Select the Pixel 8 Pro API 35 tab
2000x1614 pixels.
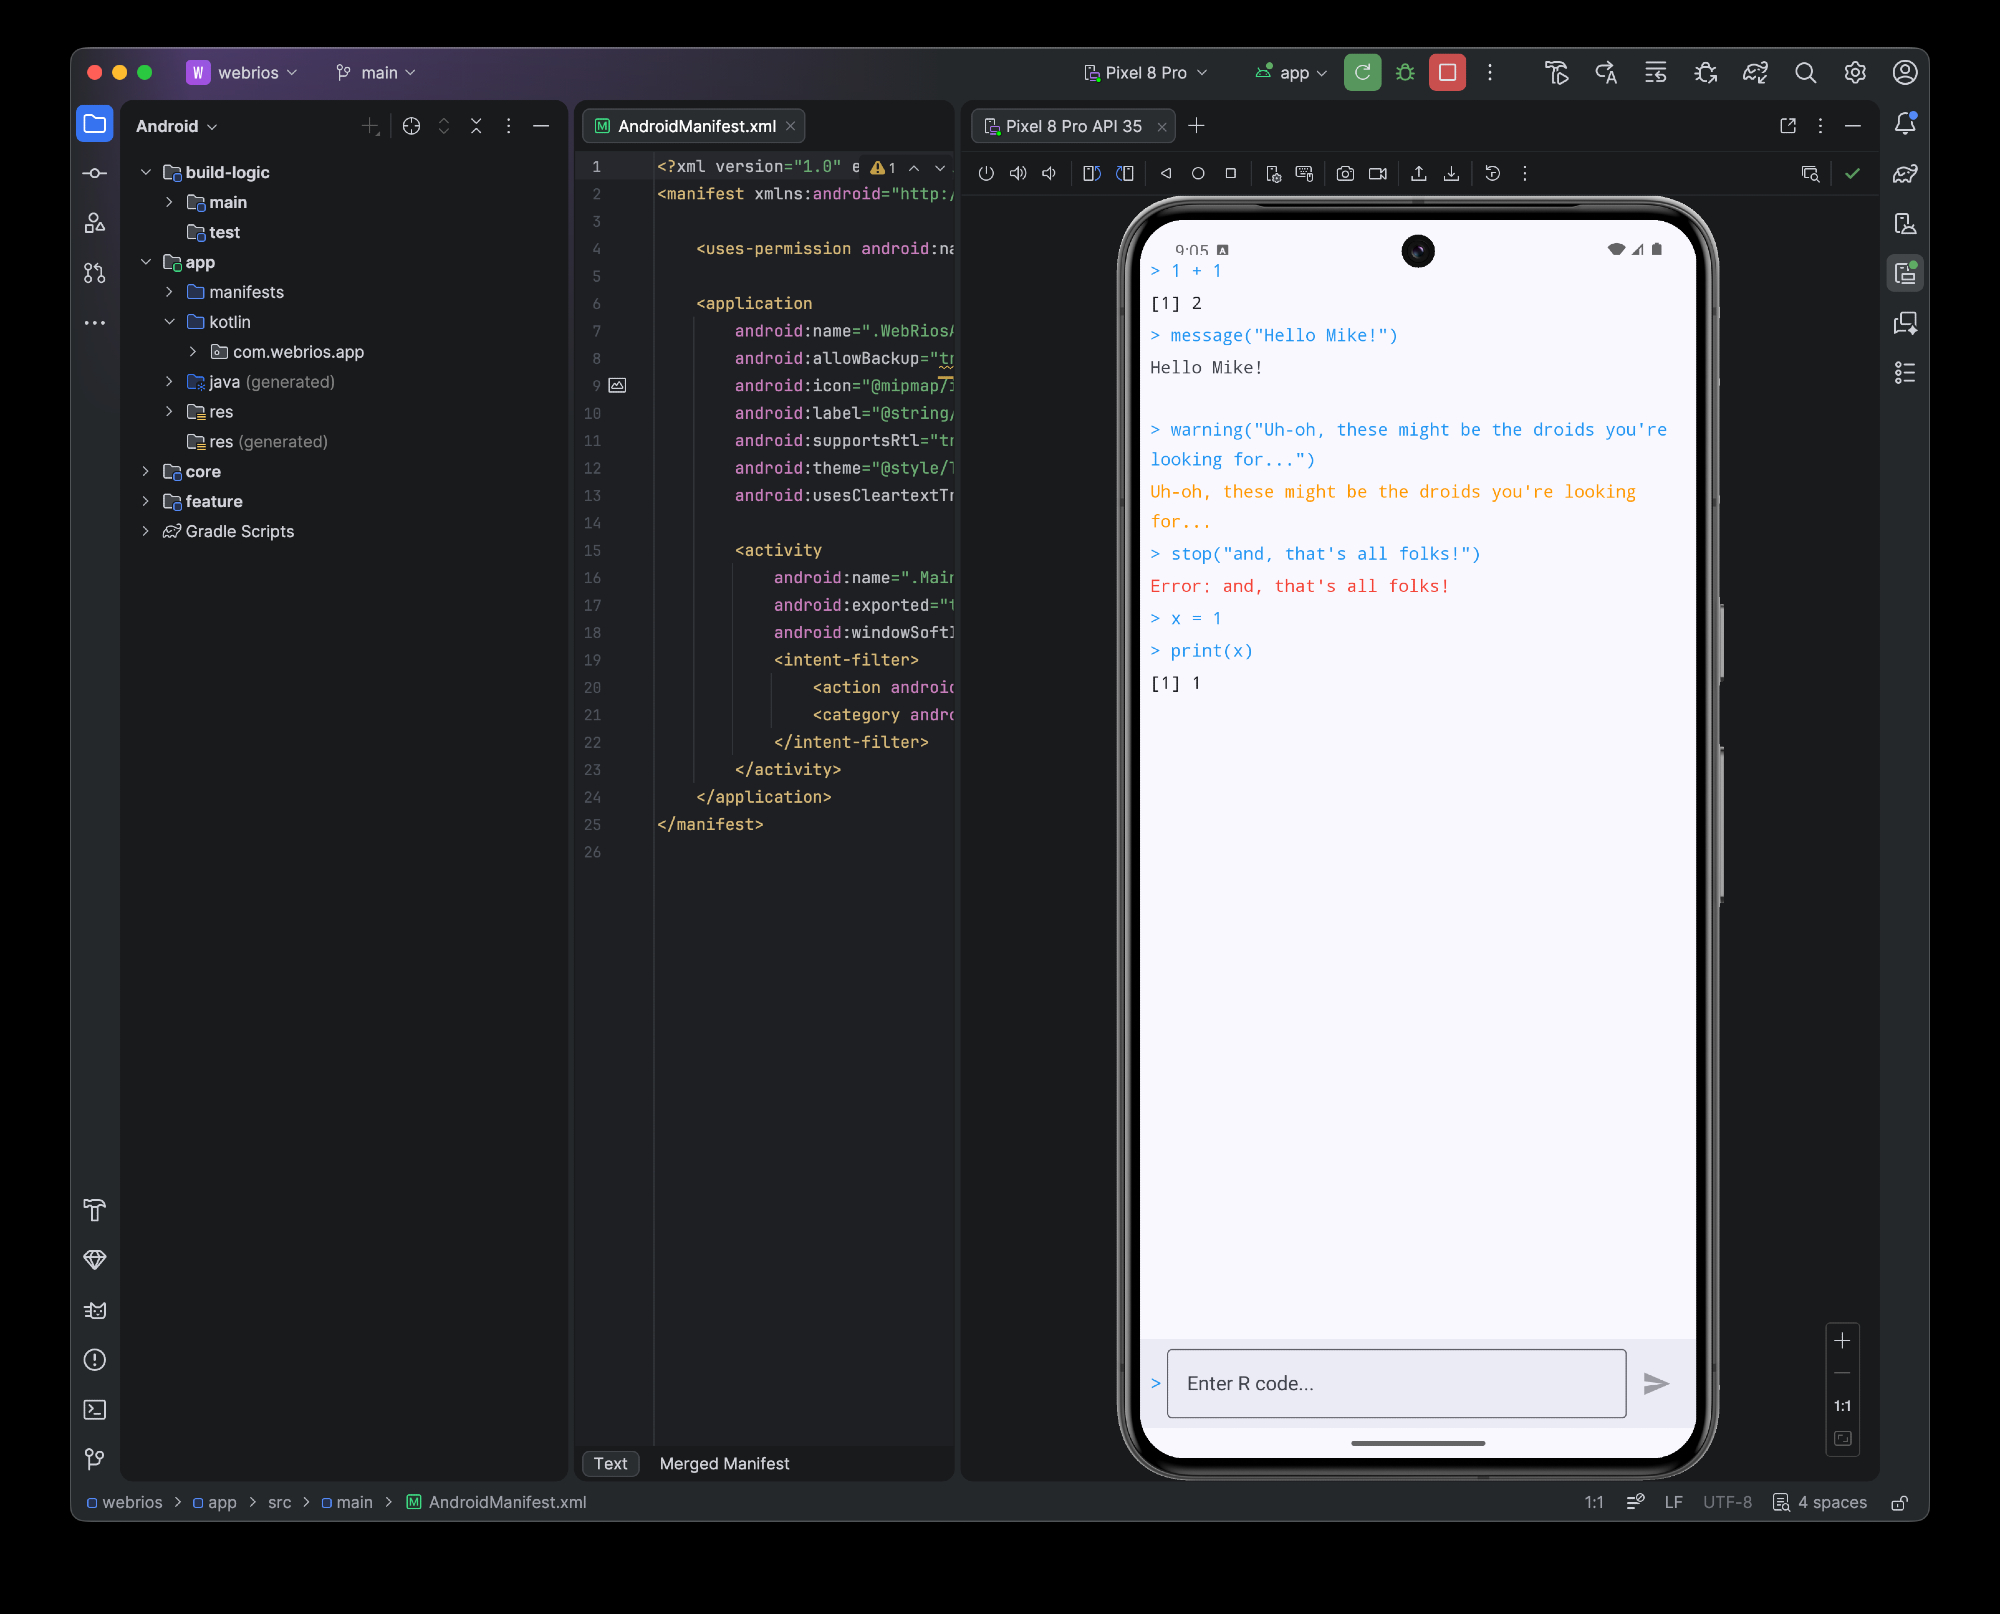(x=1073, y=126)
